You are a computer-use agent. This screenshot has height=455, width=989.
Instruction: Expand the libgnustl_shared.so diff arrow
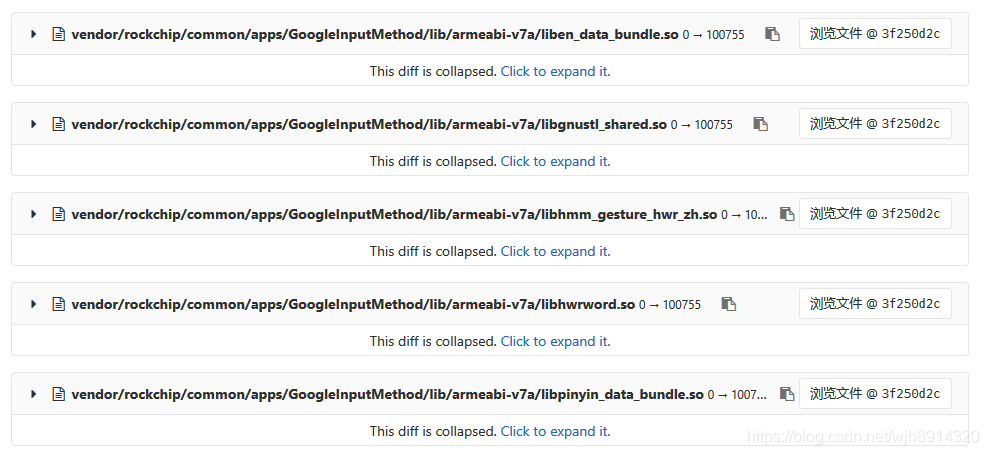pyautogui.click(x=33, y=124)
